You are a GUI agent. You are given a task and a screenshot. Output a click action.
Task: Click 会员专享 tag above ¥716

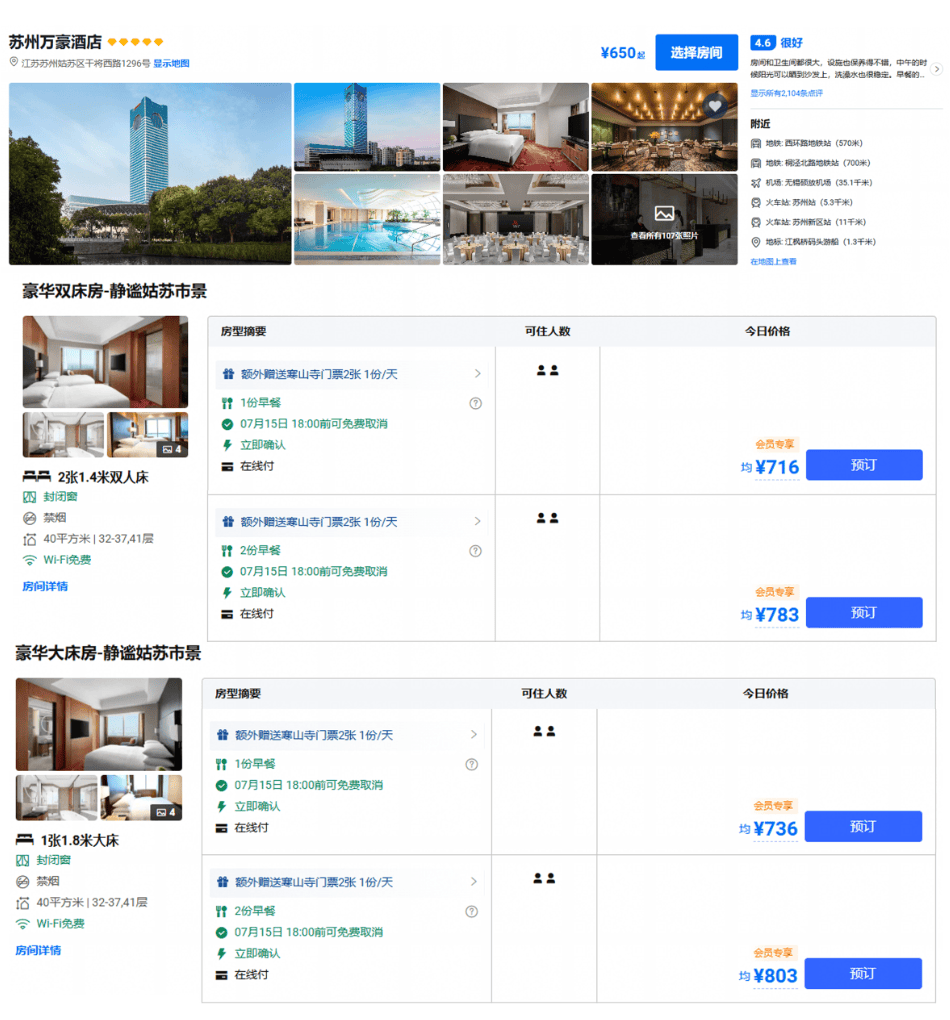coord(774,444)
